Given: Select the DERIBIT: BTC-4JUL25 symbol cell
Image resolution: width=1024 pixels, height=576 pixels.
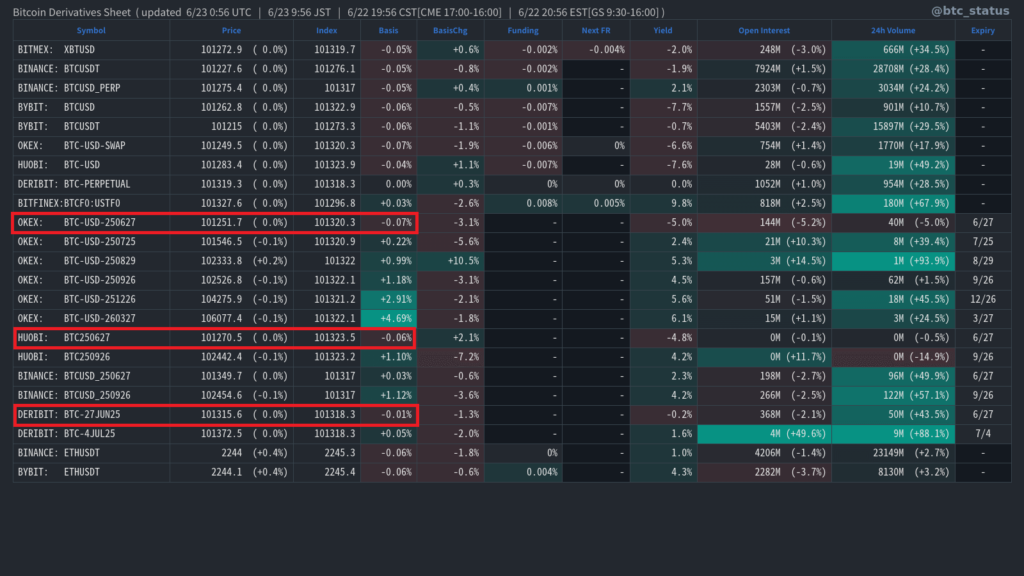Looking at the screenshot, I should [x=91, y=434].
